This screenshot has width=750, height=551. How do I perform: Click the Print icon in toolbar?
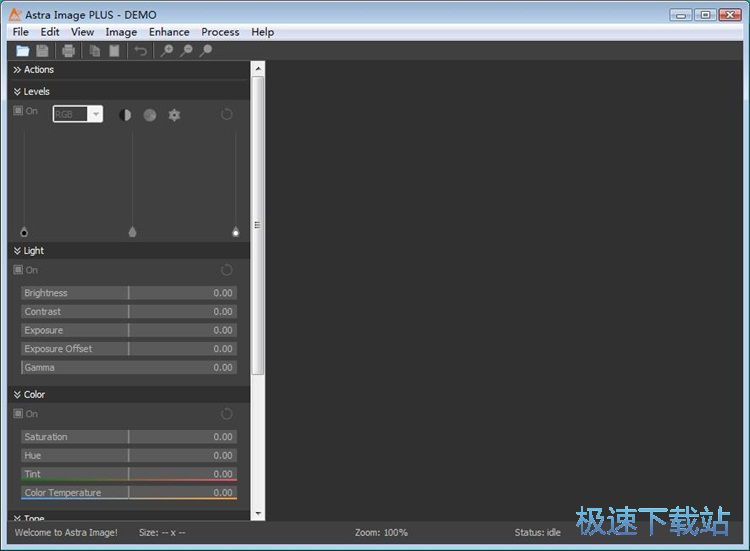coord(68,51)
